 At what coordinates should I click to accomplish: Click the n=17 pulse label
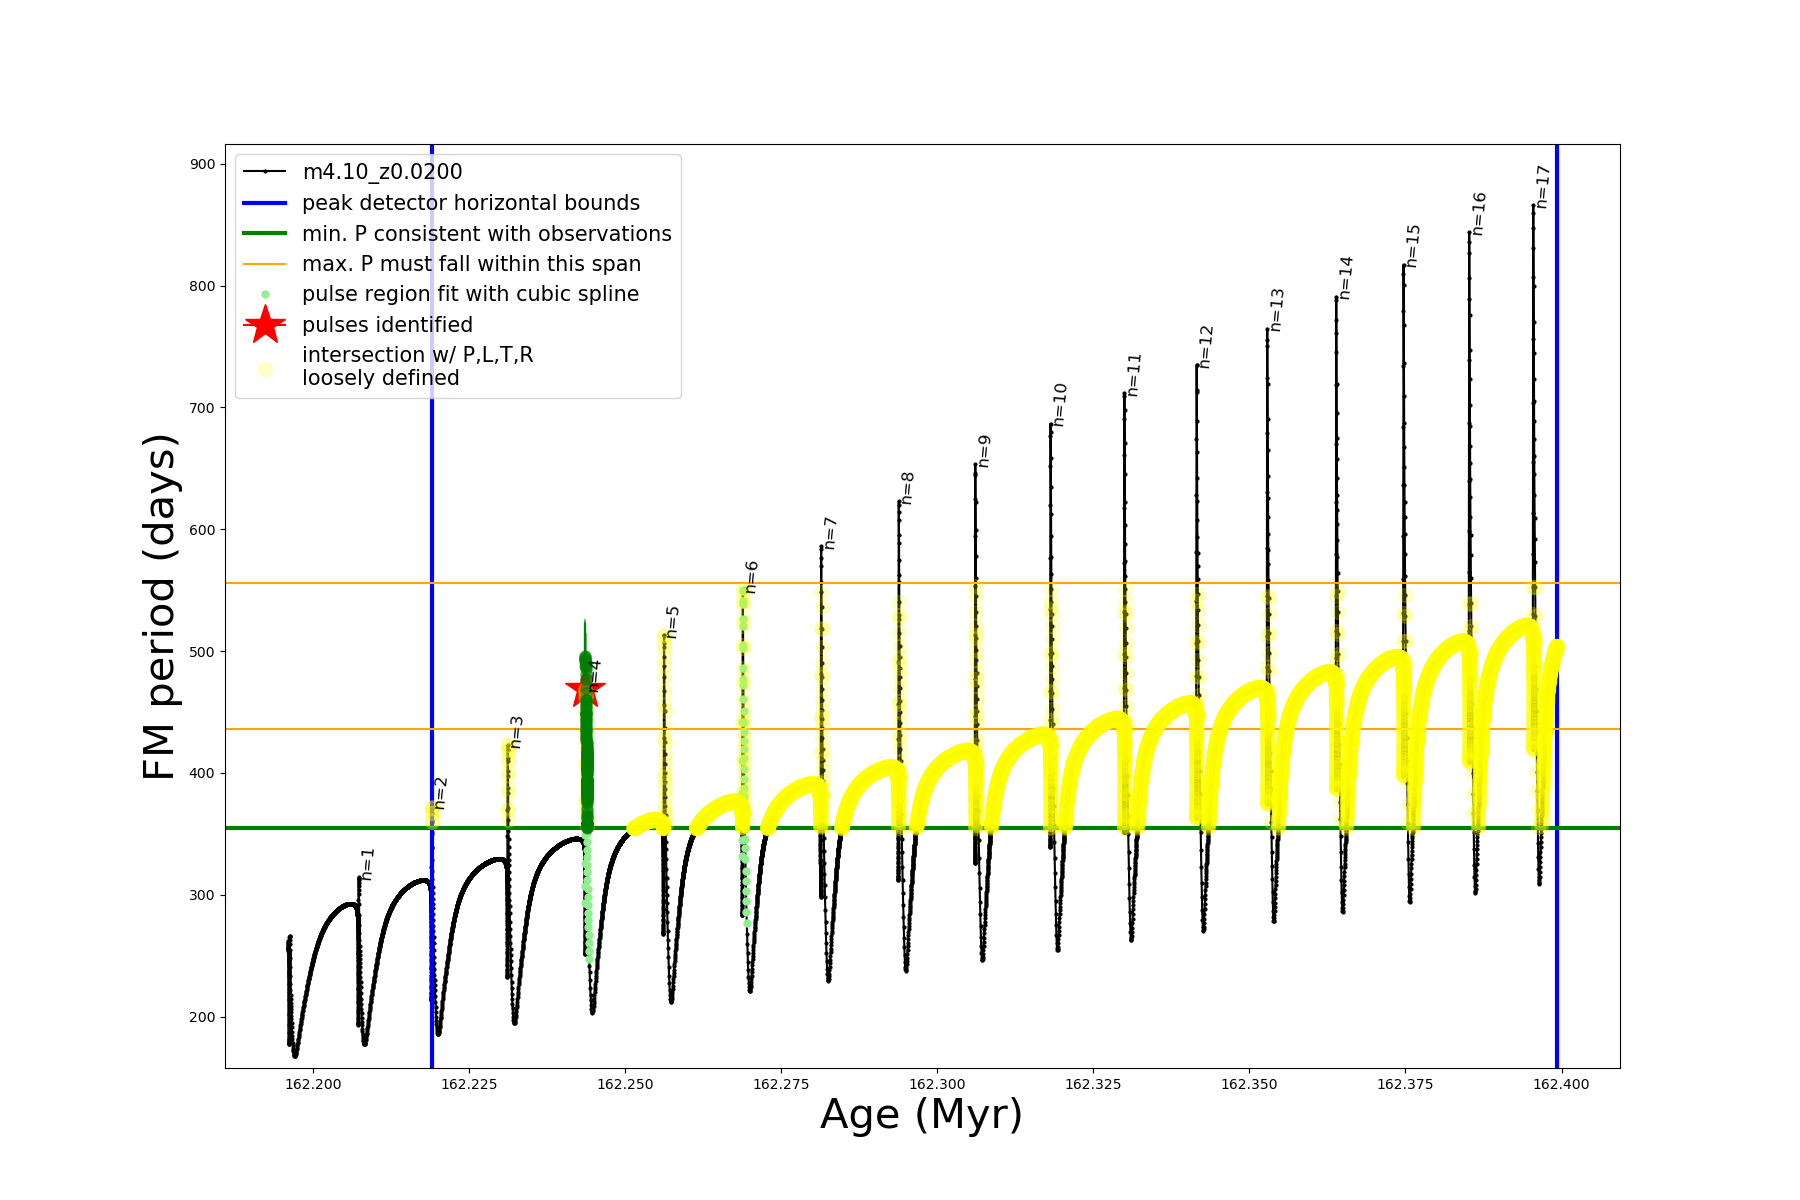click(x=1542, y=187)
